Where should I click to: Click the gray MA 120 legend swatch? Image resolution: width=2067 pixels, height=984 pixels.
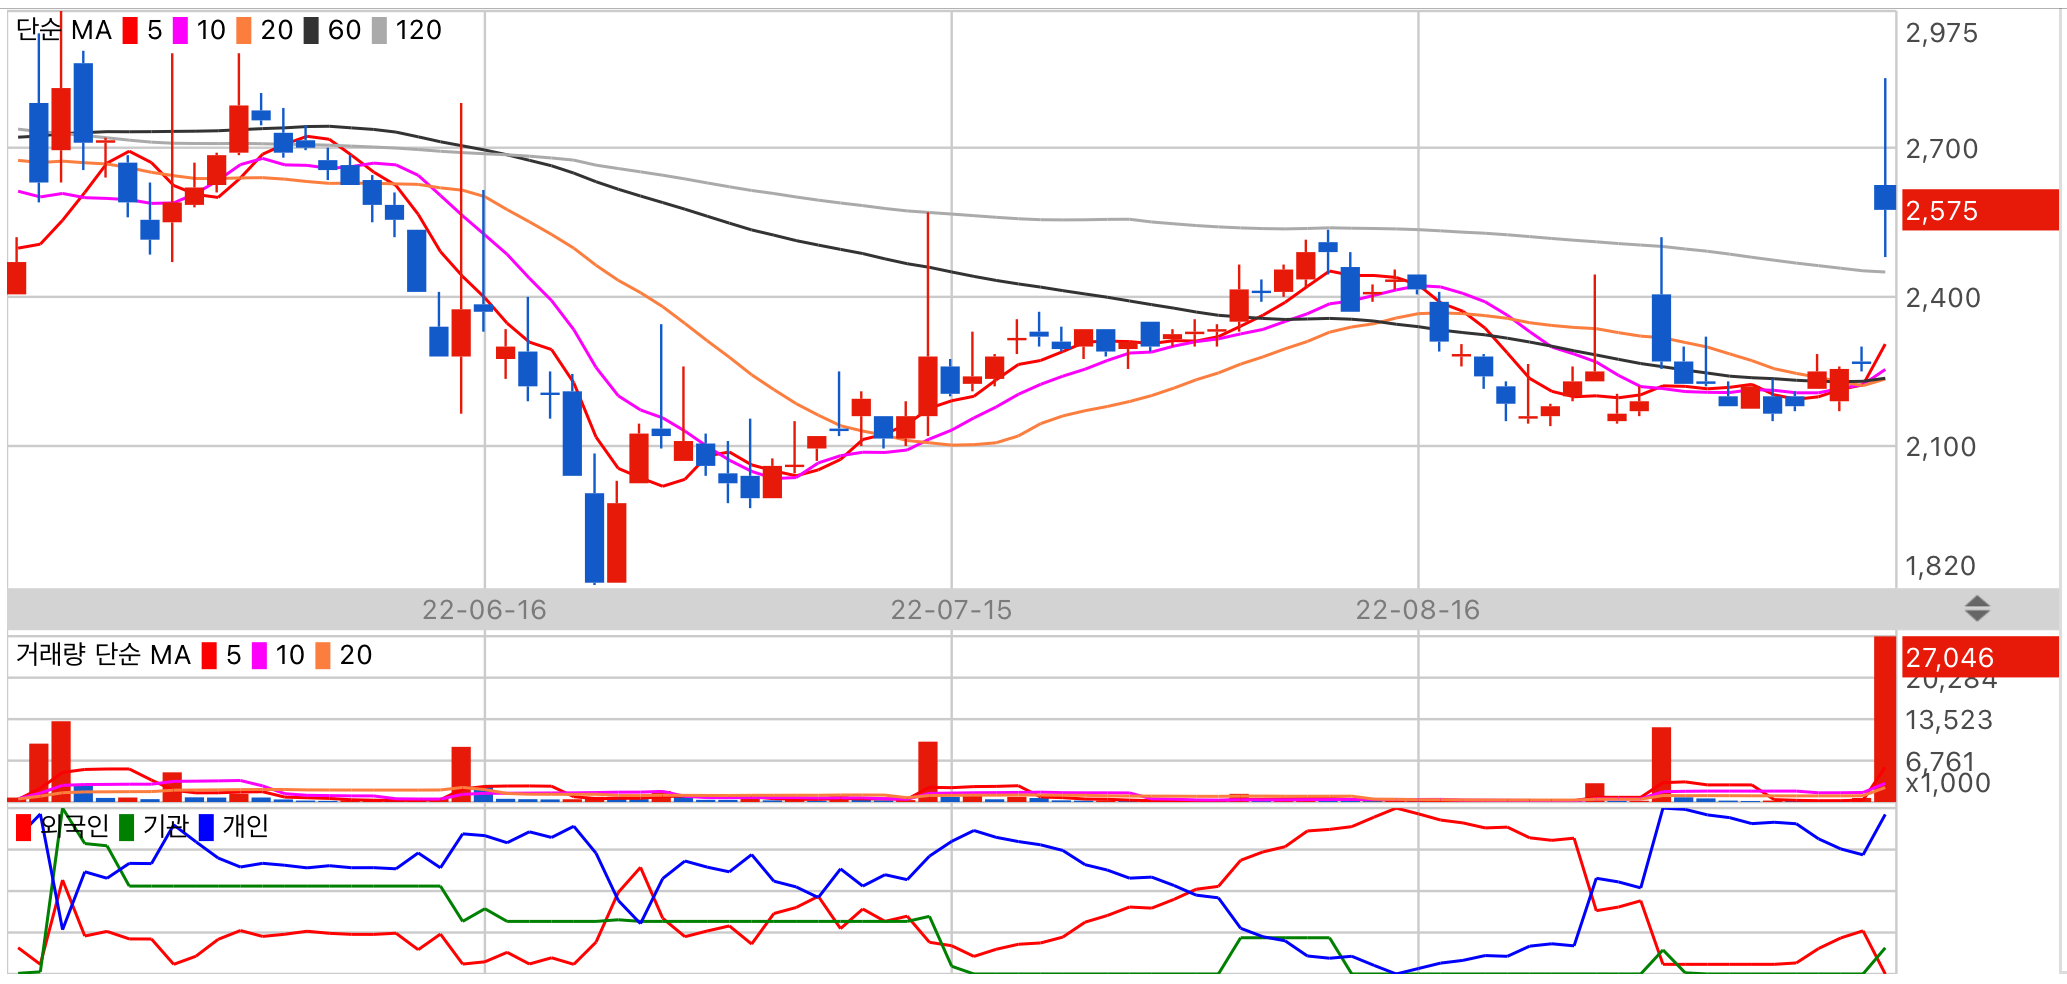coord(379,31)
